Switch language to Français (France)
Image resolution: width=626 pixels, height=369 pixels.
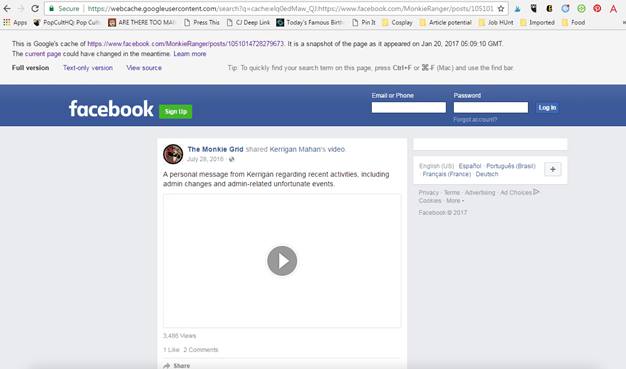(x=447, y=174)
